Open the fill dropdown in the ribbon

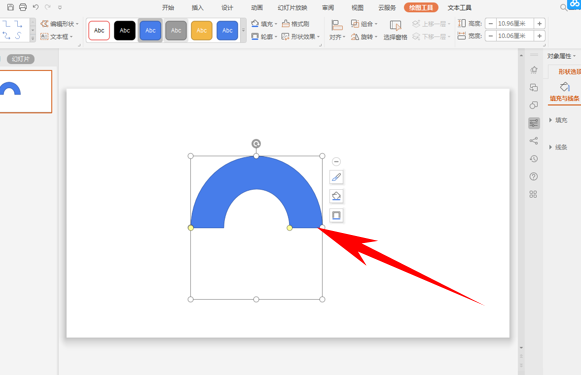(x=264, y=24)
